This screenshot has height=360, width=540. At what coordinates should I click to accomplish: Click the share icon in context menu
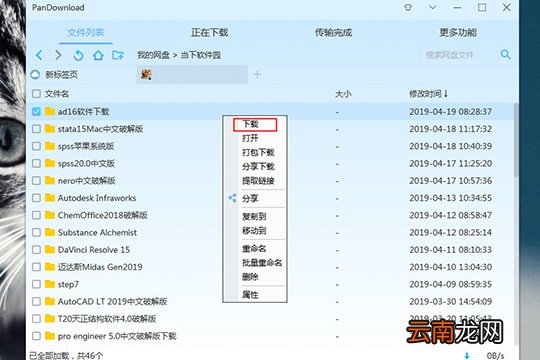pyautogui.click(x=232, y=198)
